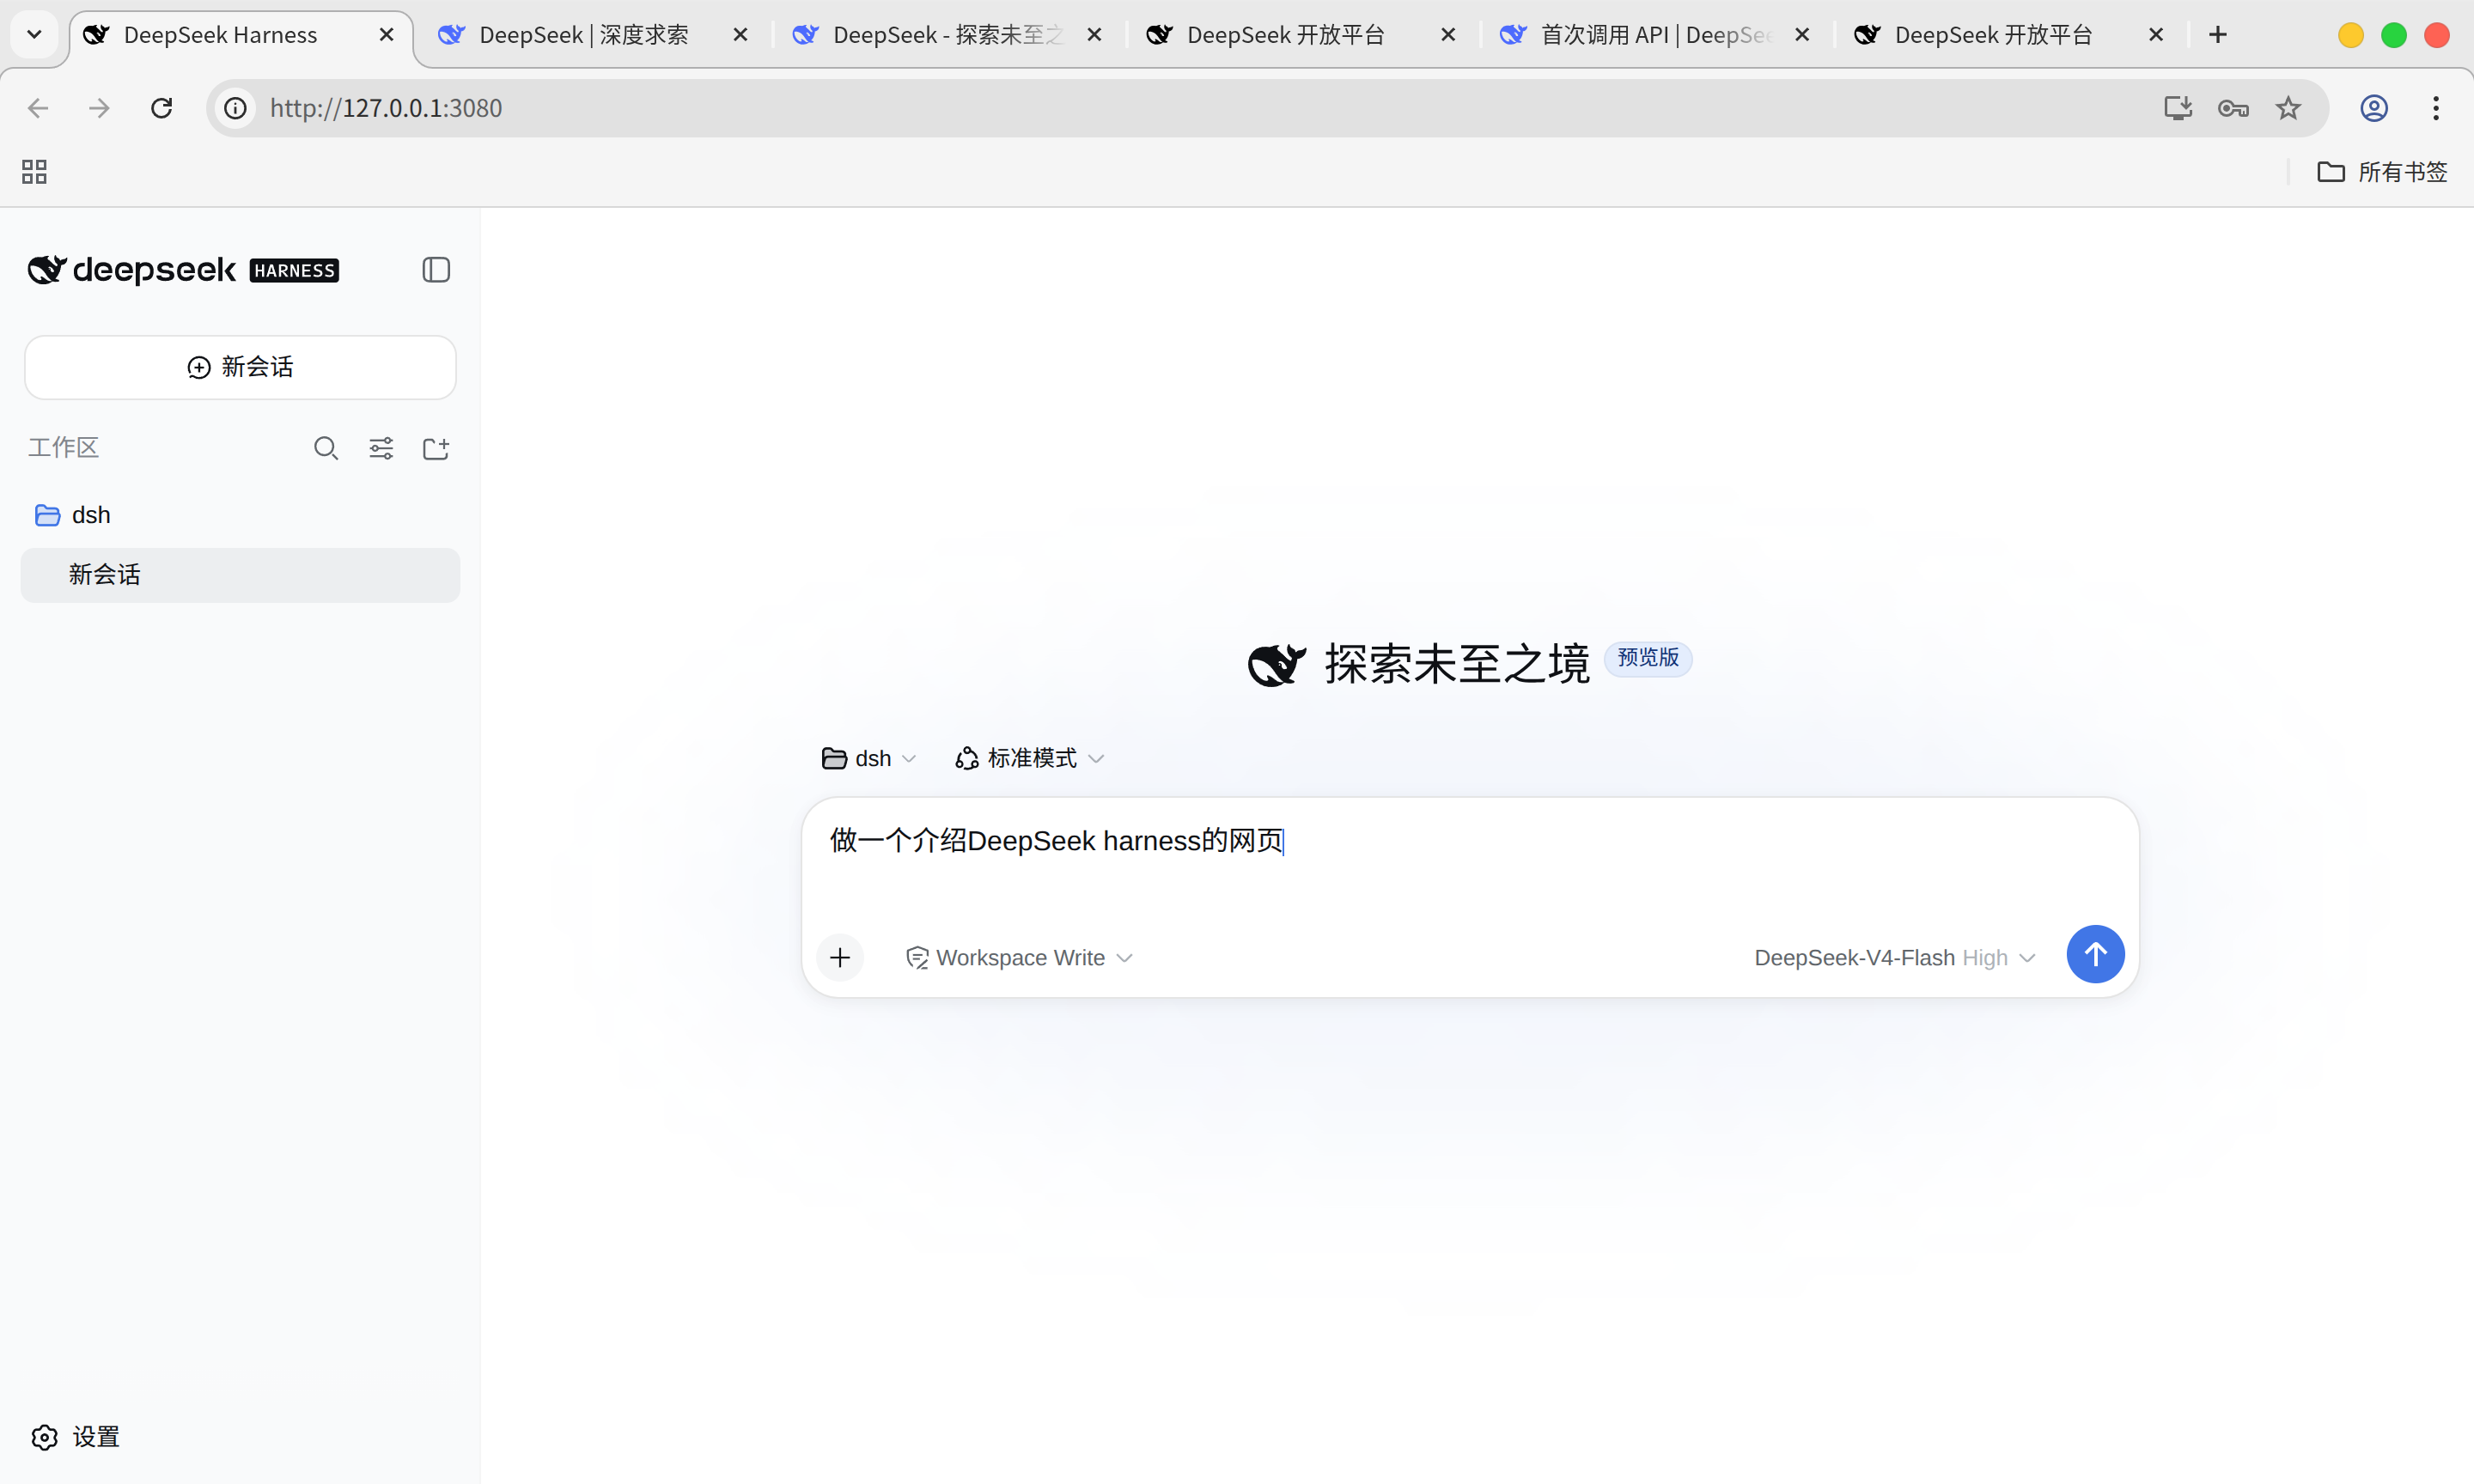Open the browser profile icon
Screen dimensions: 2474x1484
pos(2374,108)
